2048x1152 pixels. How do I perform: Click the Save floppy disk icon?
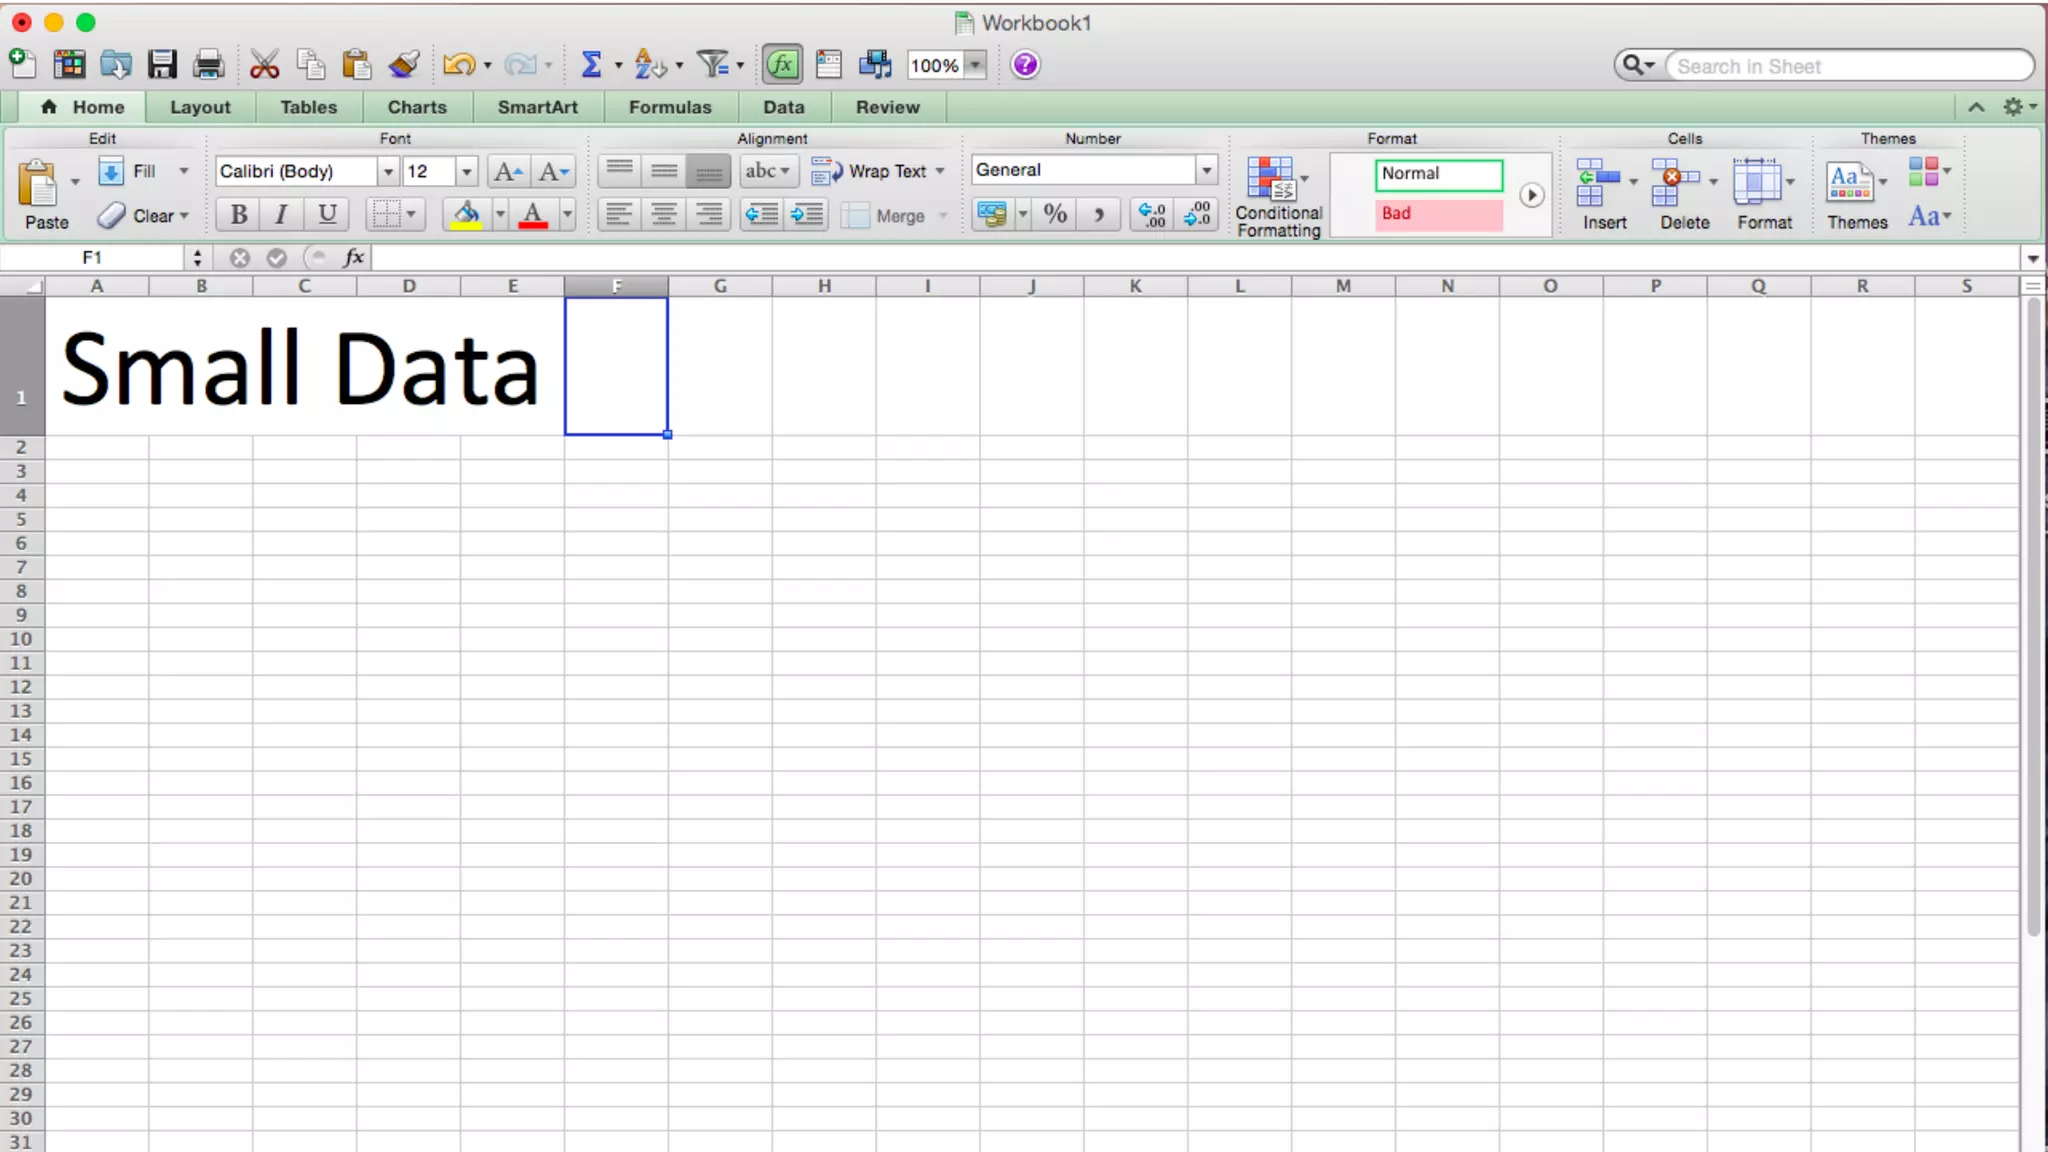point(162,65)
